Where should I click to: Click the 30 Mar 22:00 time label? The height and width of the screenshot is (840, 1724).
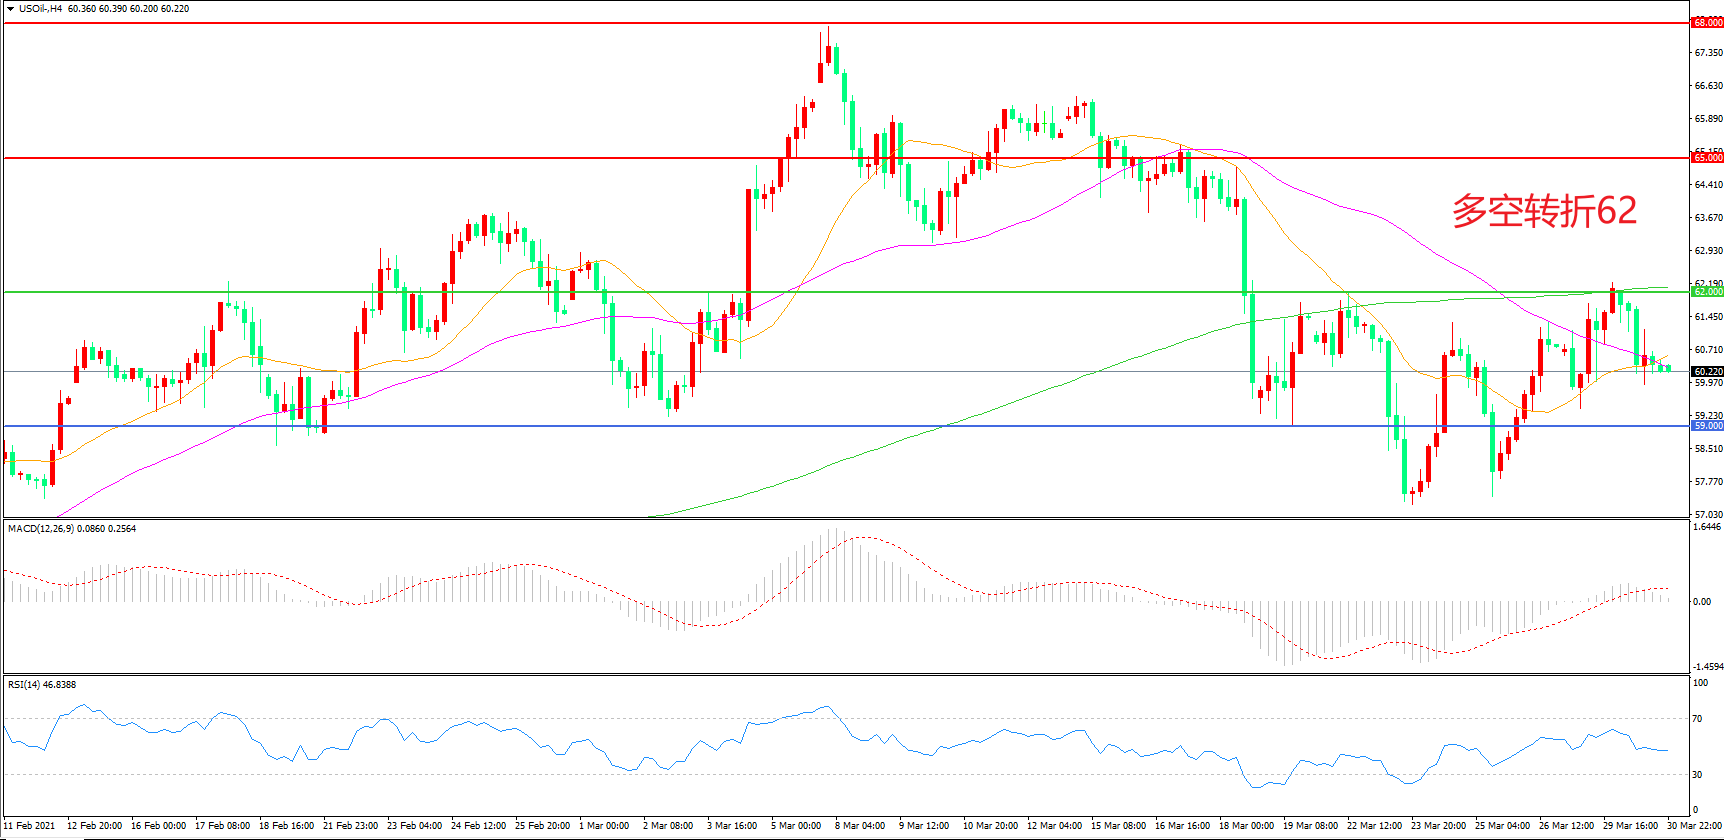(1694, 826)
